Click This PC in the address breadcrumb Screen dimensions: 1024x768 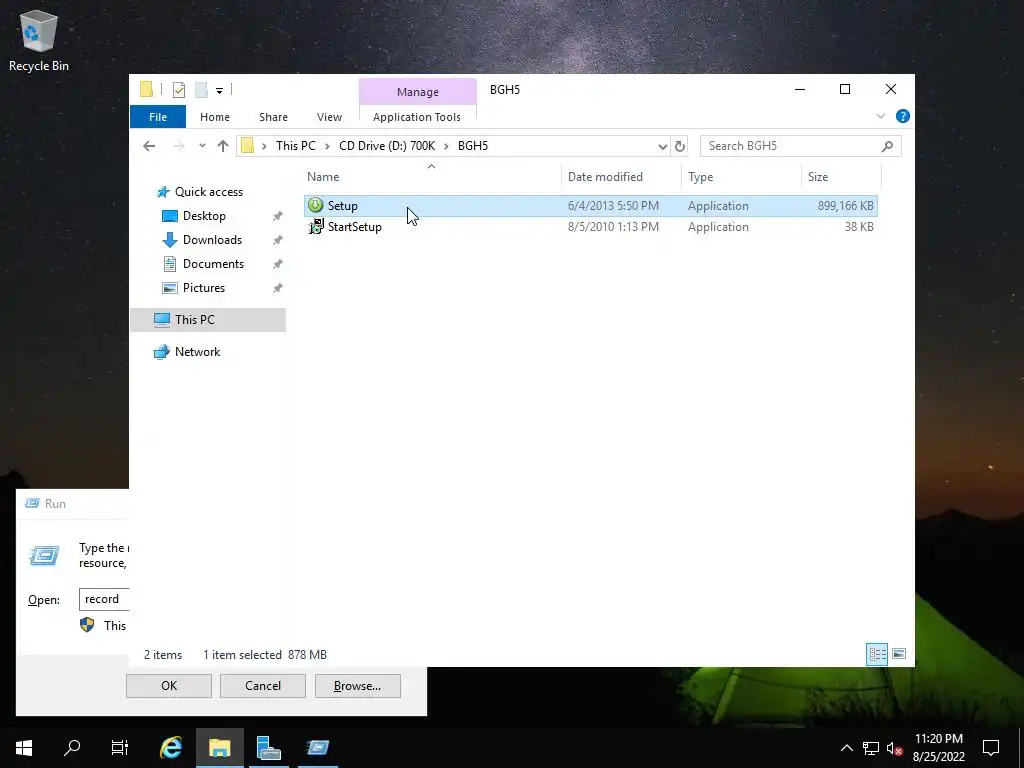[295, 146]
